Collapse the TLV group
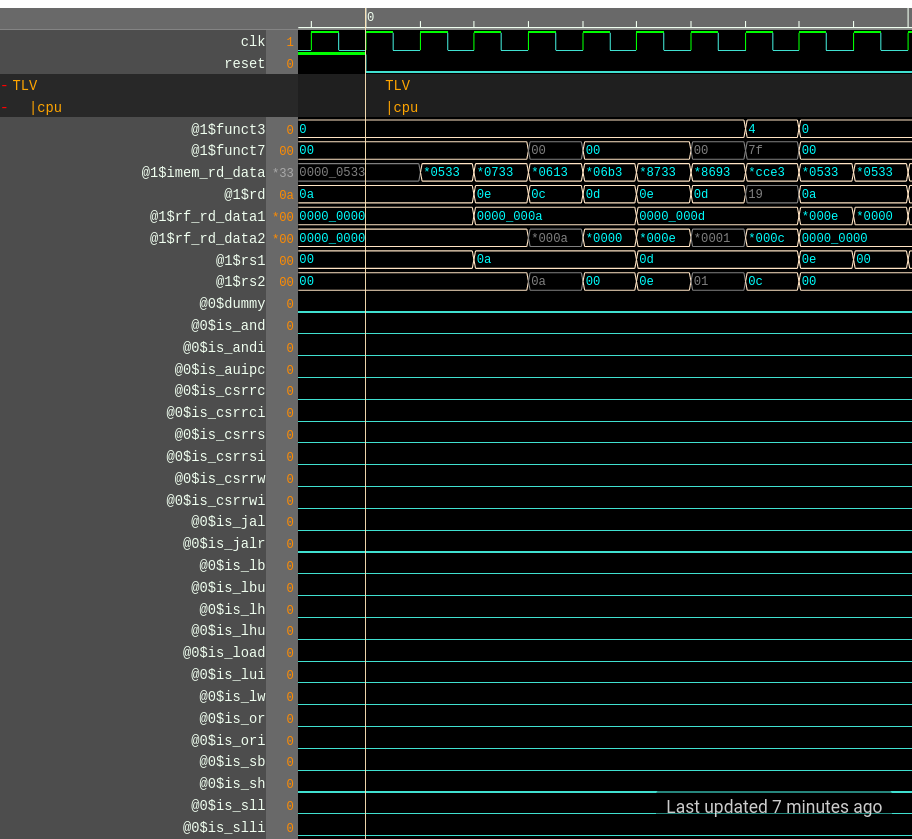 (5, 86)
